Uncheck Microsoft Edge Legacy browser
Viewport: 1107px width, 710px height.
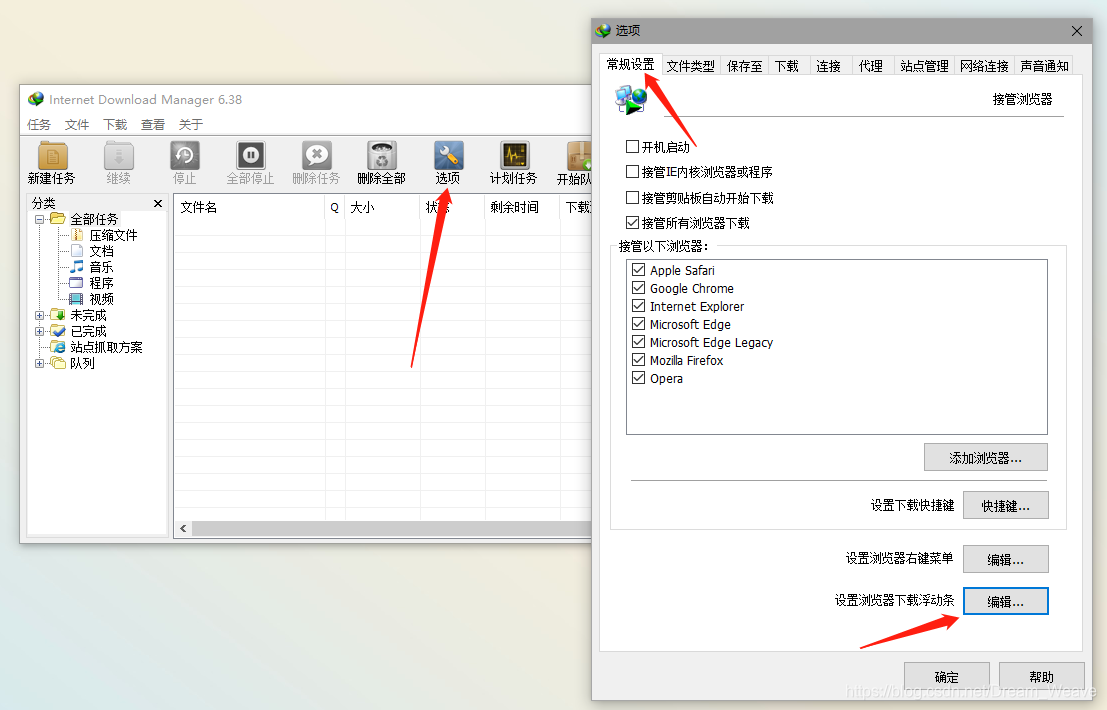[x=638, y=342]
